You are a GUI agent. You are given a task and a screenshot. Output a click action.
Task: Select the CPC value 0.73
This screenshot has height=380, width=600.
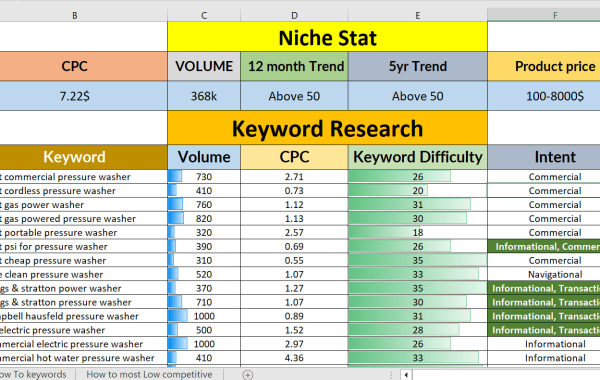point(294,191)
